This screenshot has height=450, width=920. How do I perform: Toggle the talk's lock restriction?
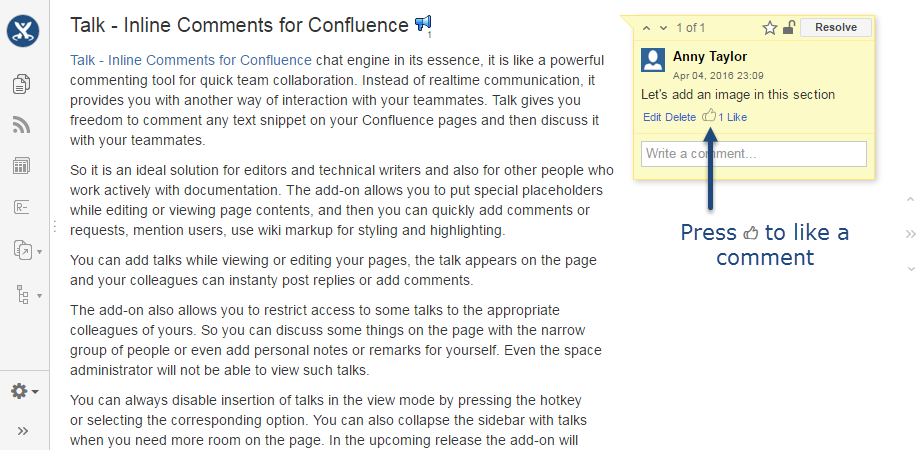pos(789,28)
